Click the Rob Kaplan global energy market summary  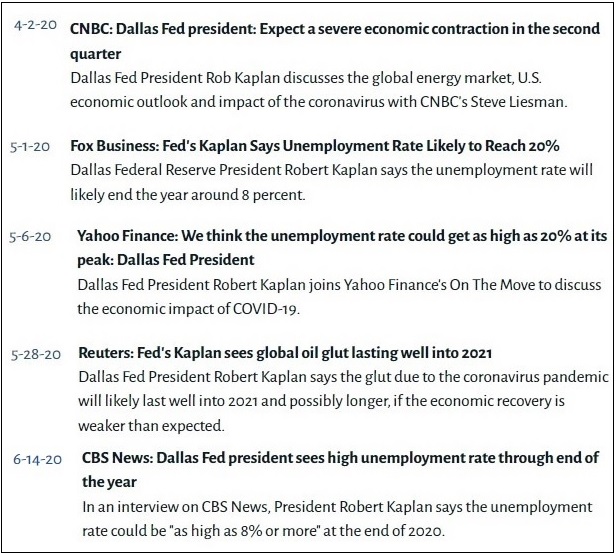[x=319, y=90]
